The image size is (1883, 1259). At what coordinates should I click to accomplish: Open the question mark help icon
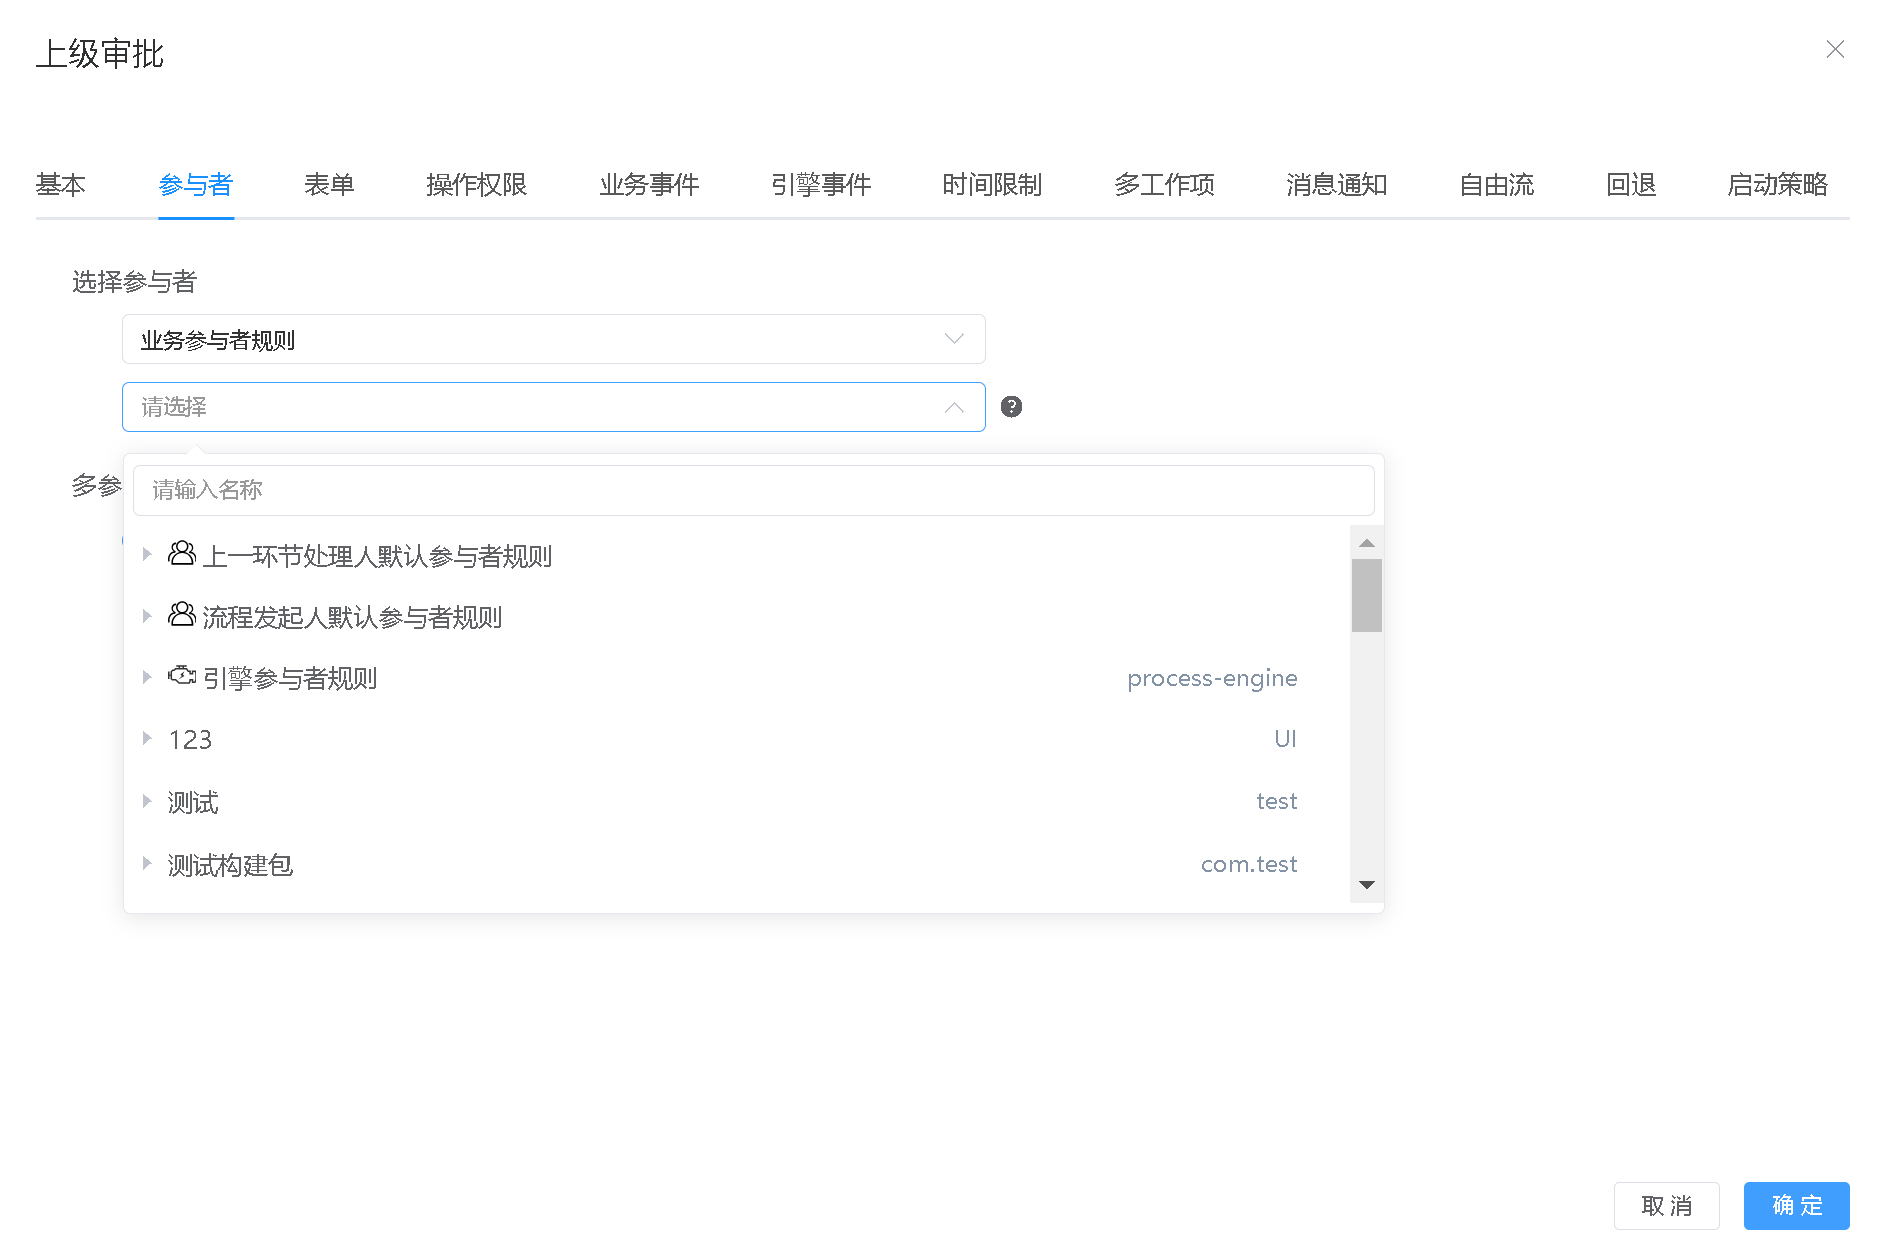(x=1011, y=406)
